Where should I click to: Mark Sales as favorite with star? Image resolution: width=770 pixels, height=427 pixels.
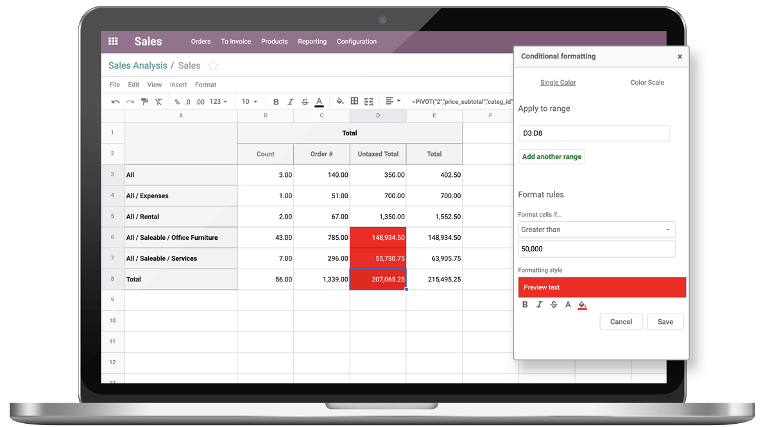(x=213, y=66)
